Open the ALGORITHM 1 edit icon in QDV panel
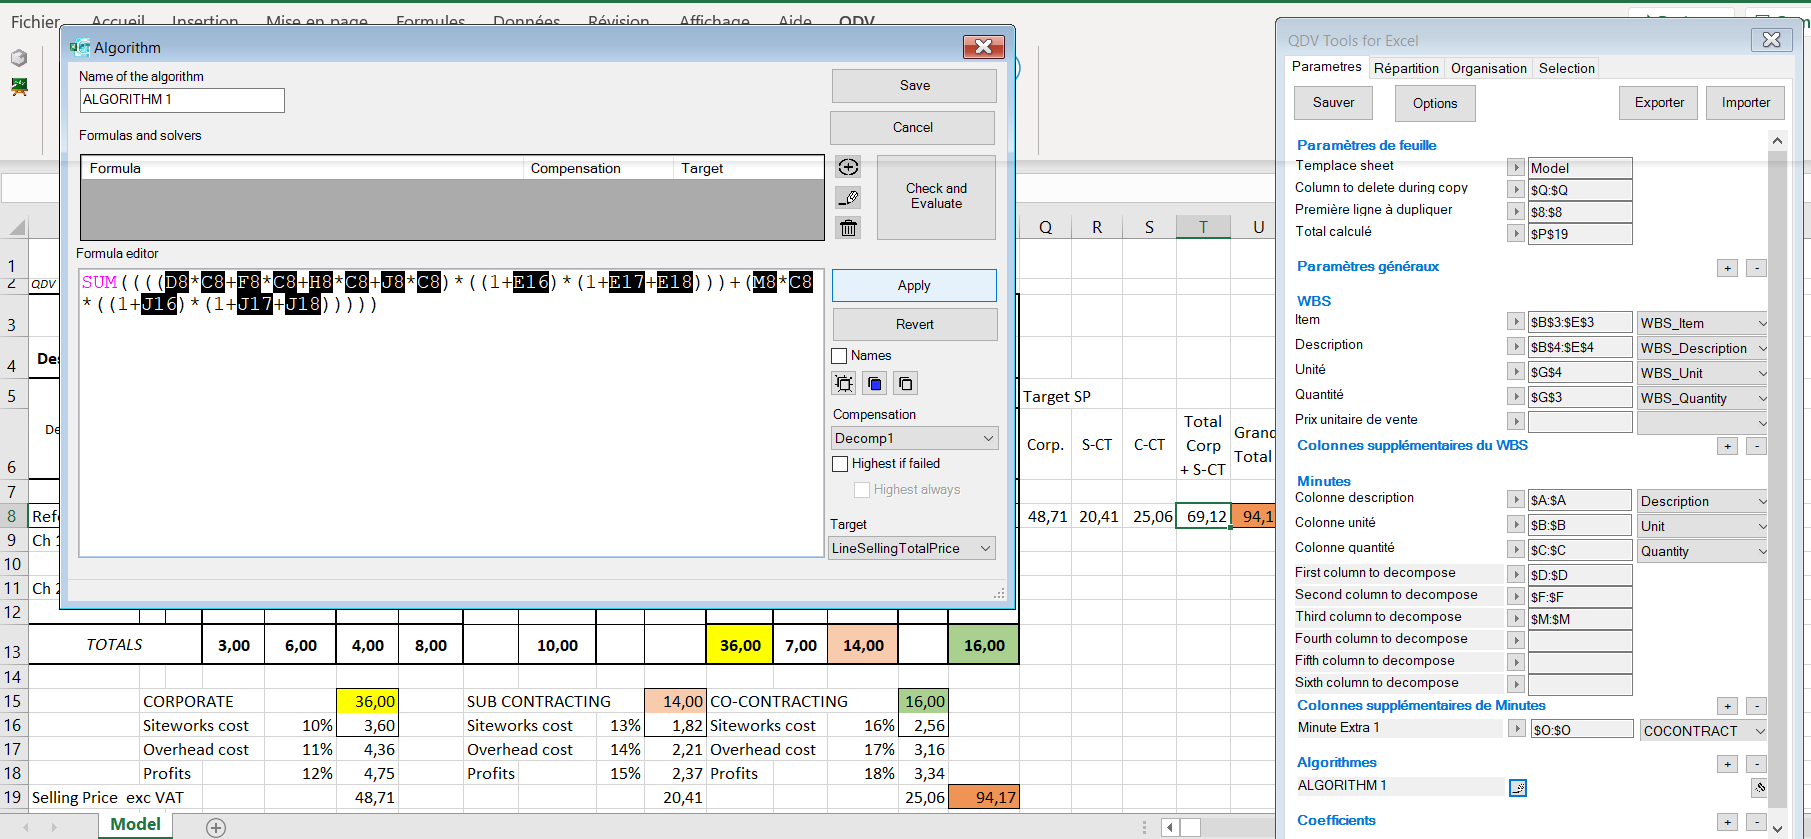 1518,788
